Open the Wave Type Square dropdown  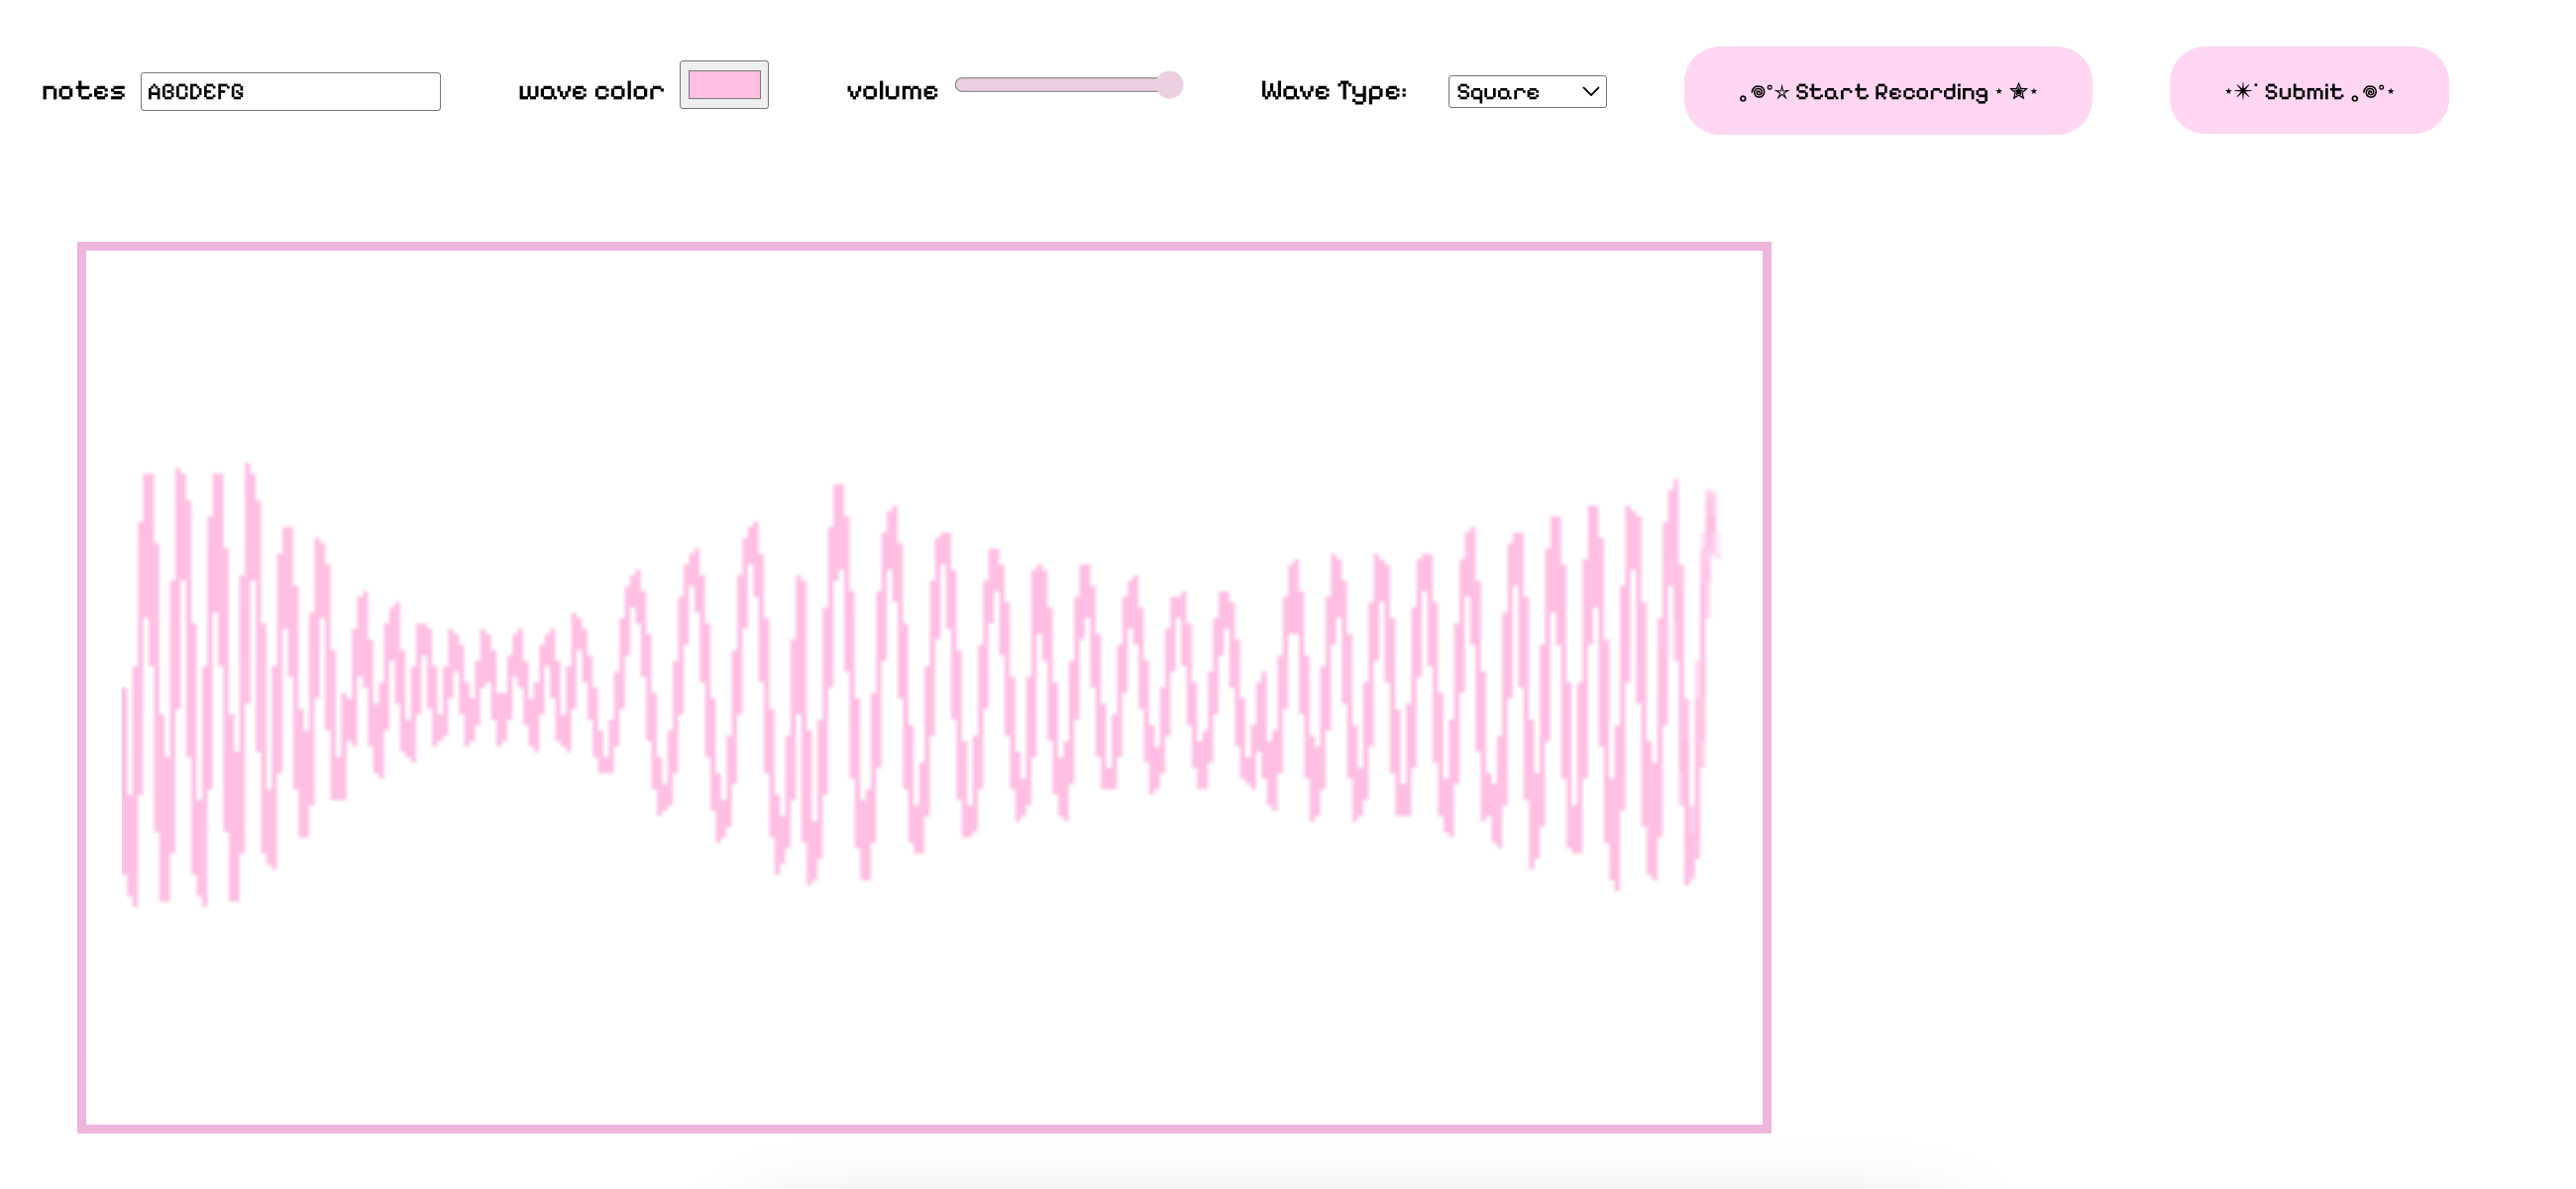point(1526,91)
